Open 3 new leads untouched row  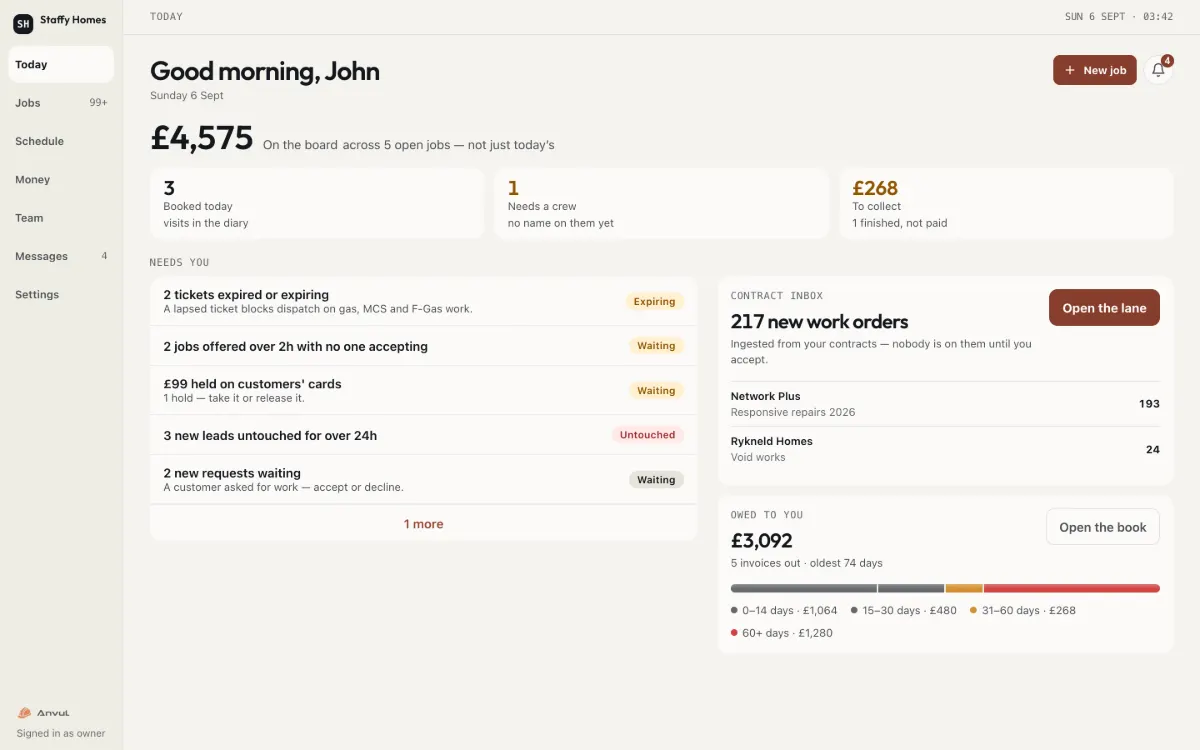tap(423, 435)
